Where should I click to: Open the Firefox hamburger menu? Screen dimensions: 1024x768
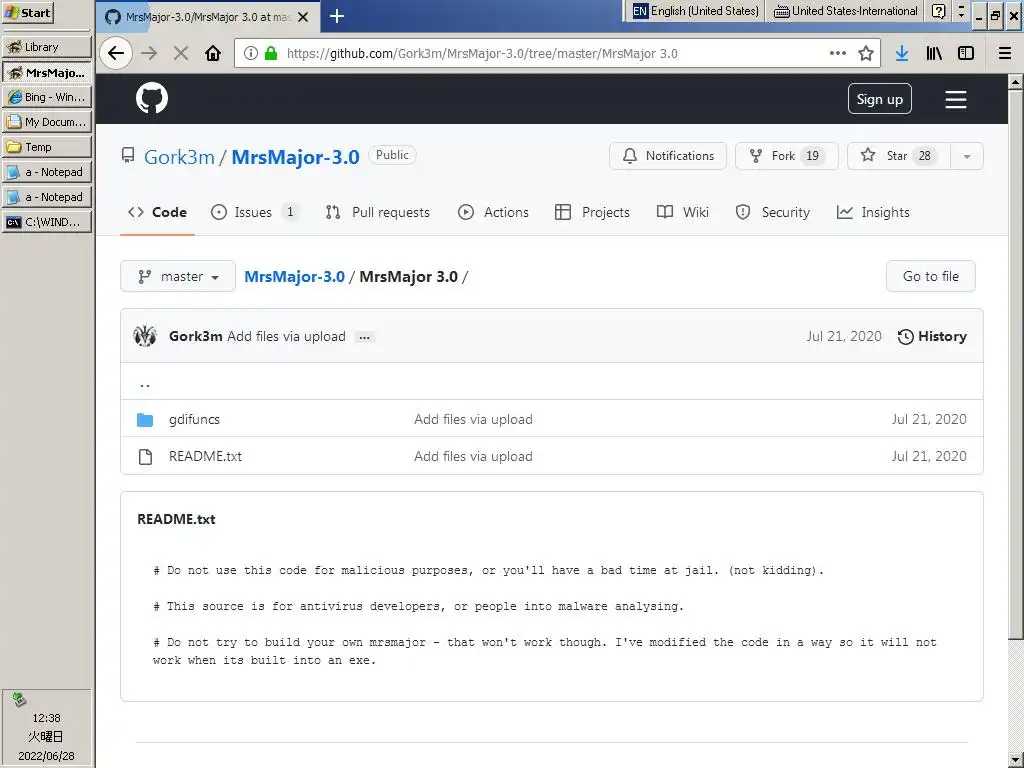[x=1004, y=53]
